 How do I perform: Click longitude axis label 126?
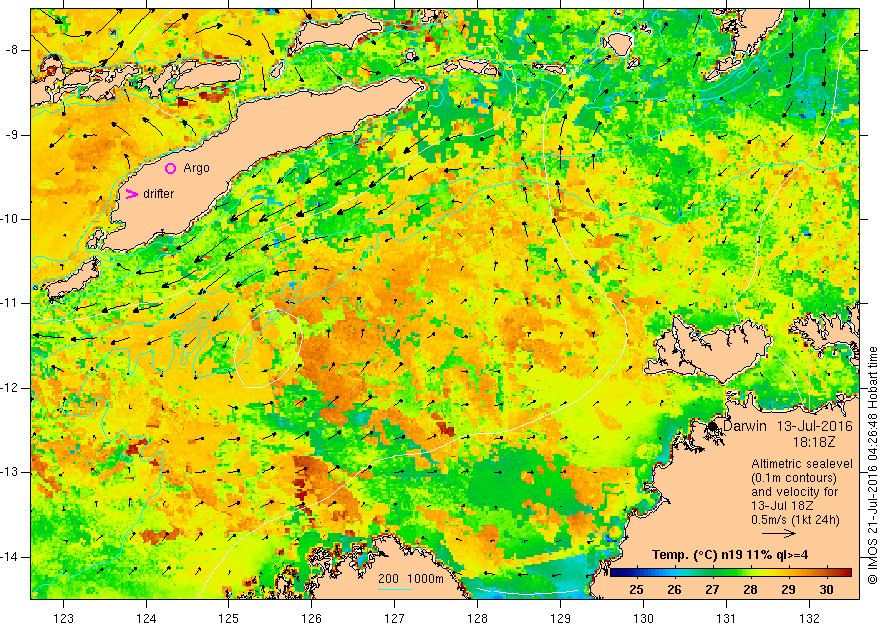point(311,618)
